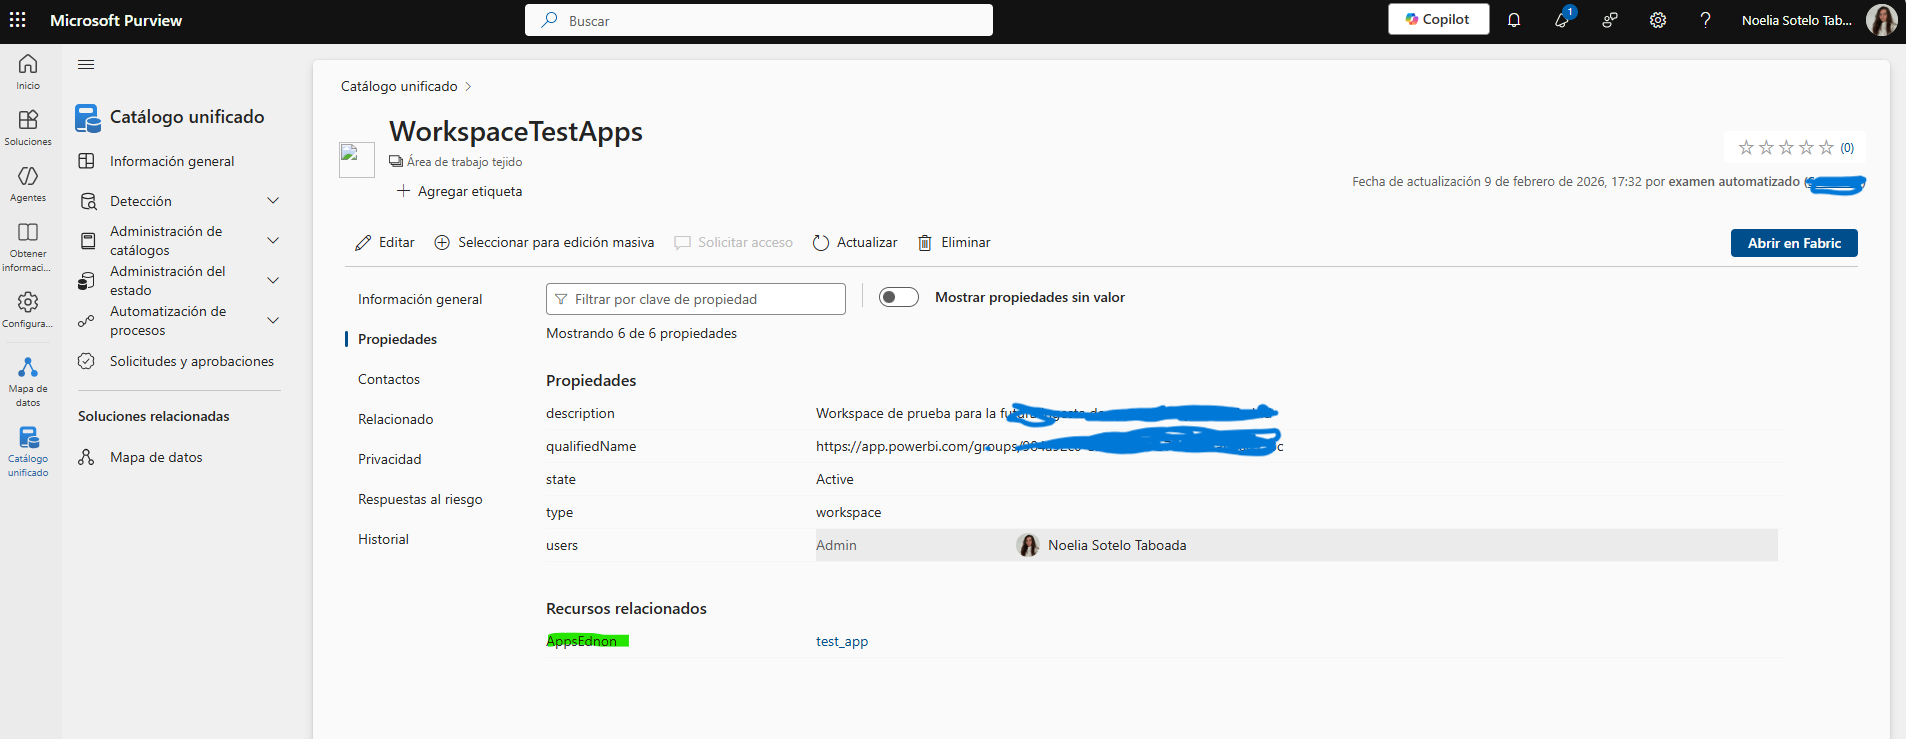Click the fifth rating star
1906x739 pixels.
[x=1826, y=148]
